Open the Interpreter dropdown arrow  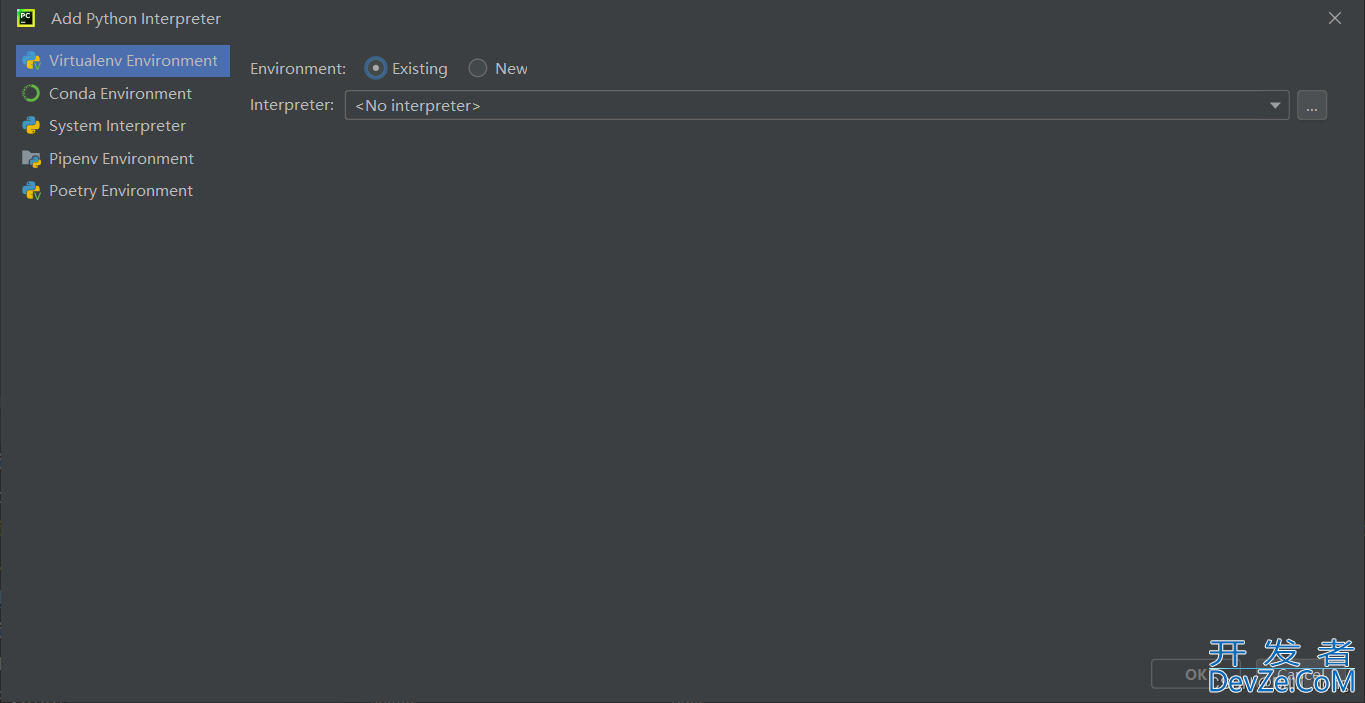(1275, 105)
